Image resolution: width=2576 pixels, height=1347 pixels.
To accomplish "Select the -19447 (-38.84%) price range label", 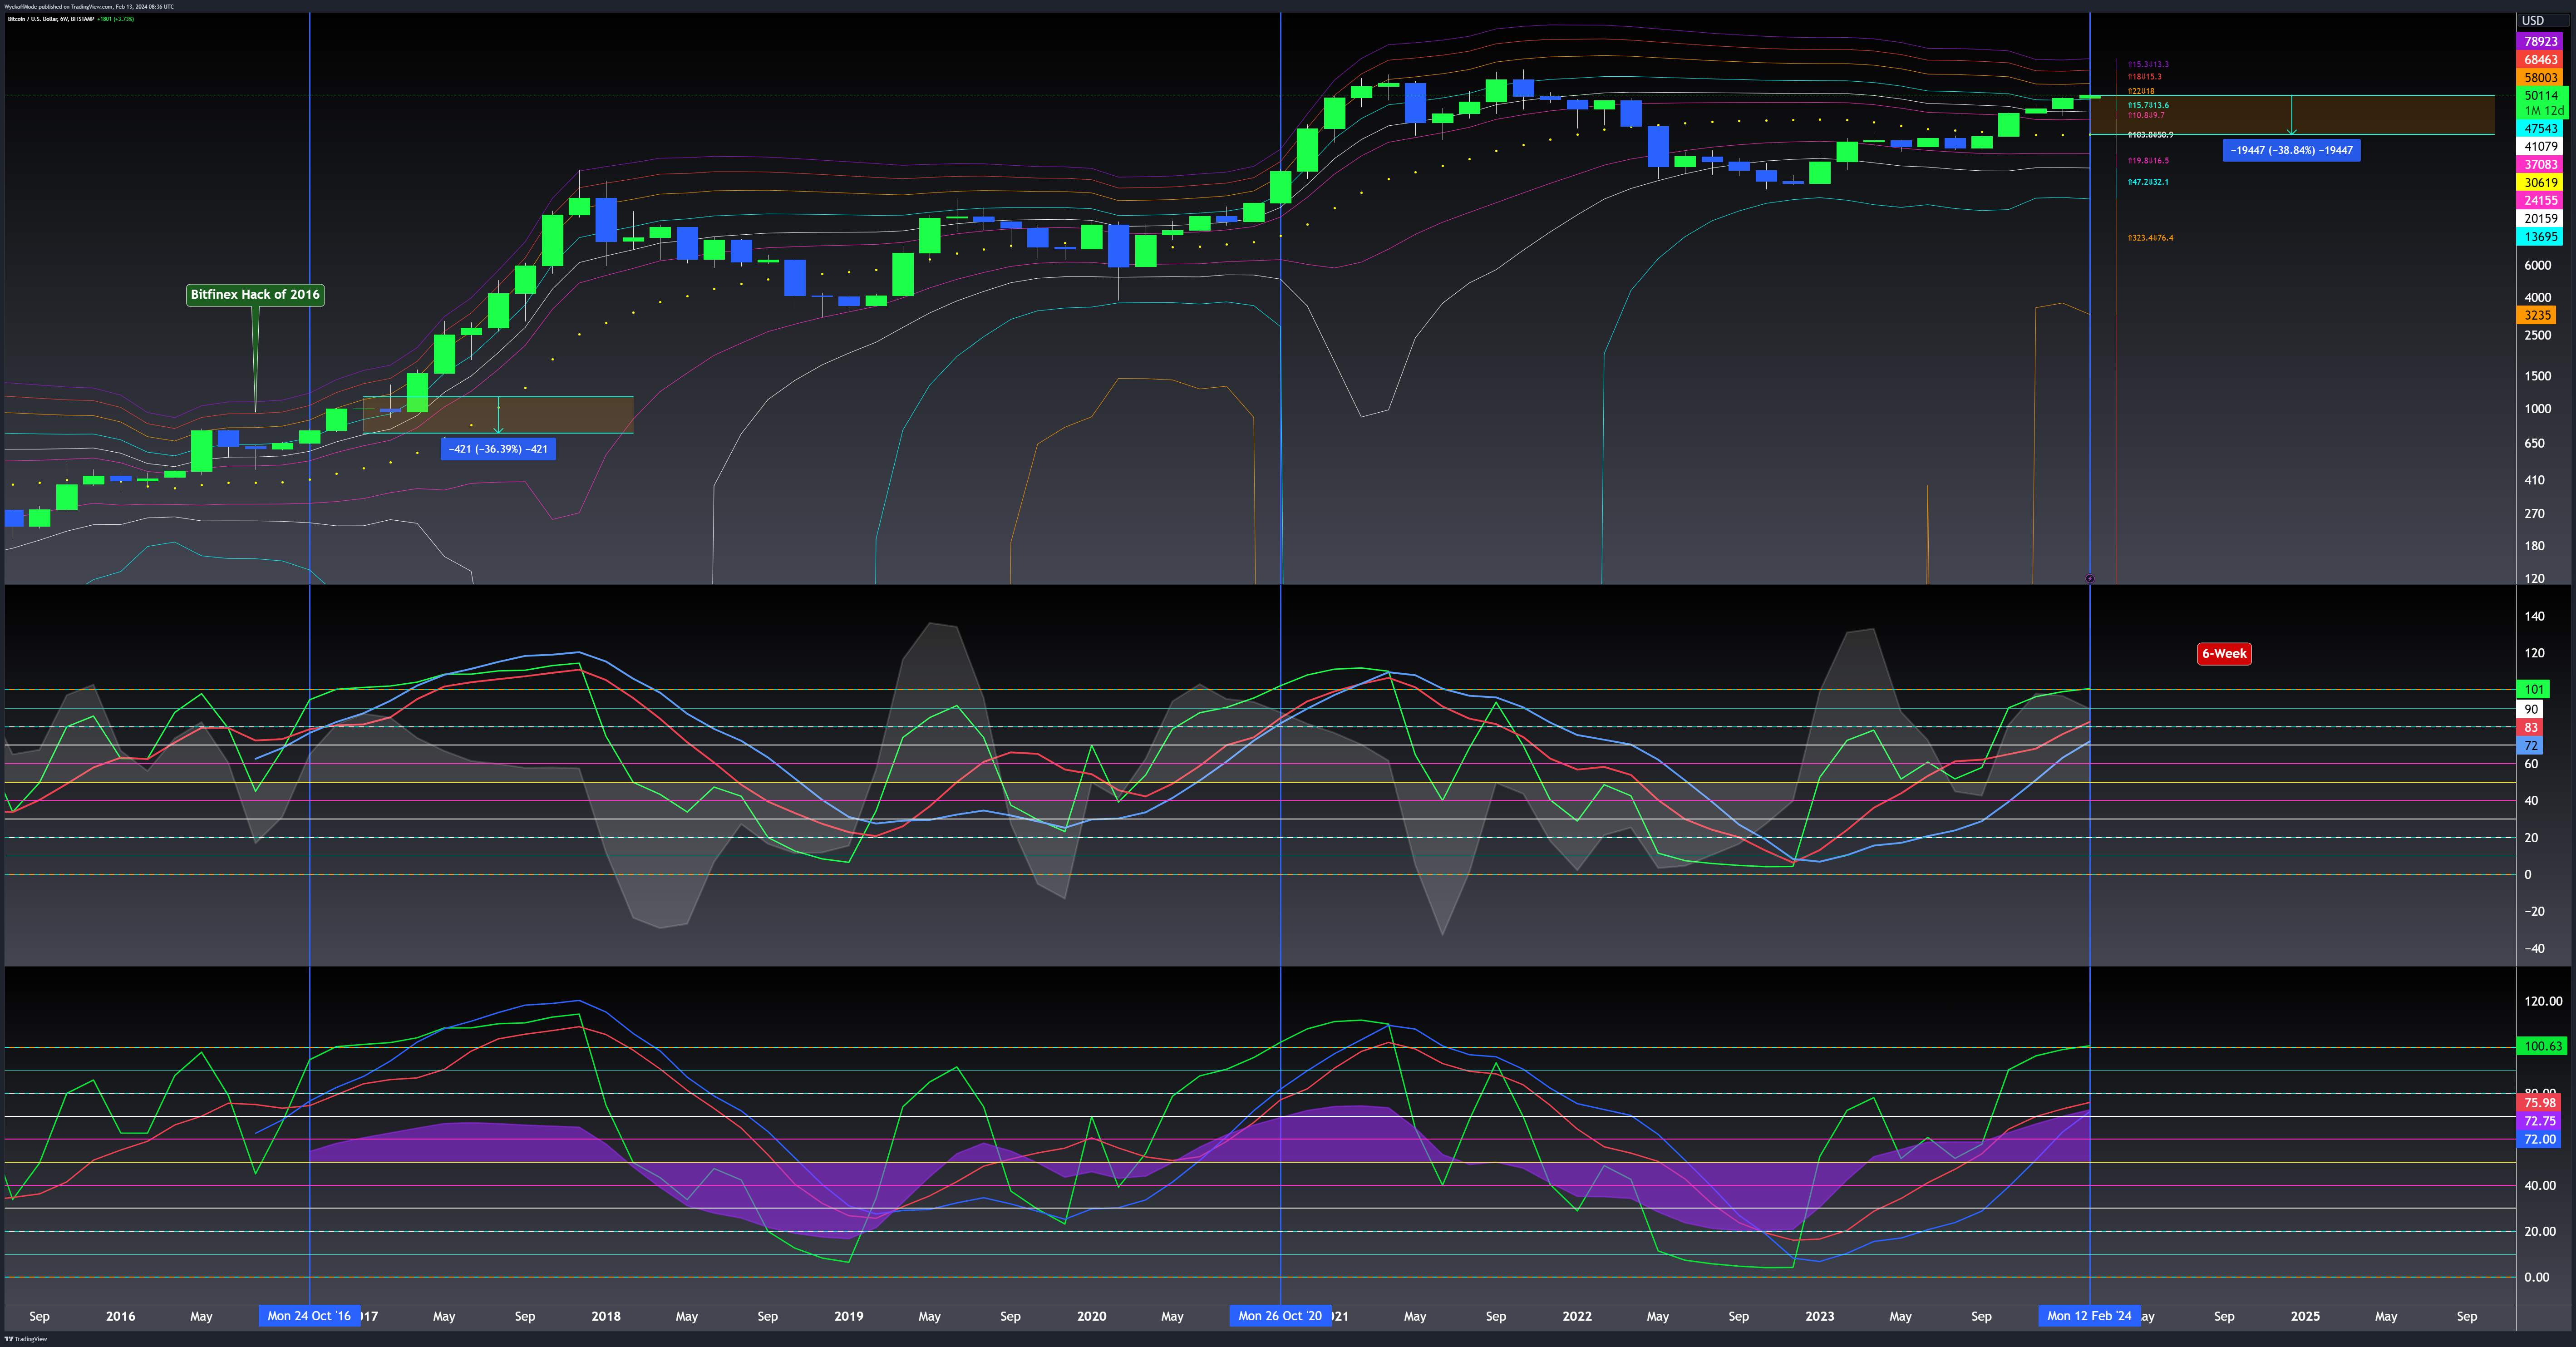I will 2291,150.
